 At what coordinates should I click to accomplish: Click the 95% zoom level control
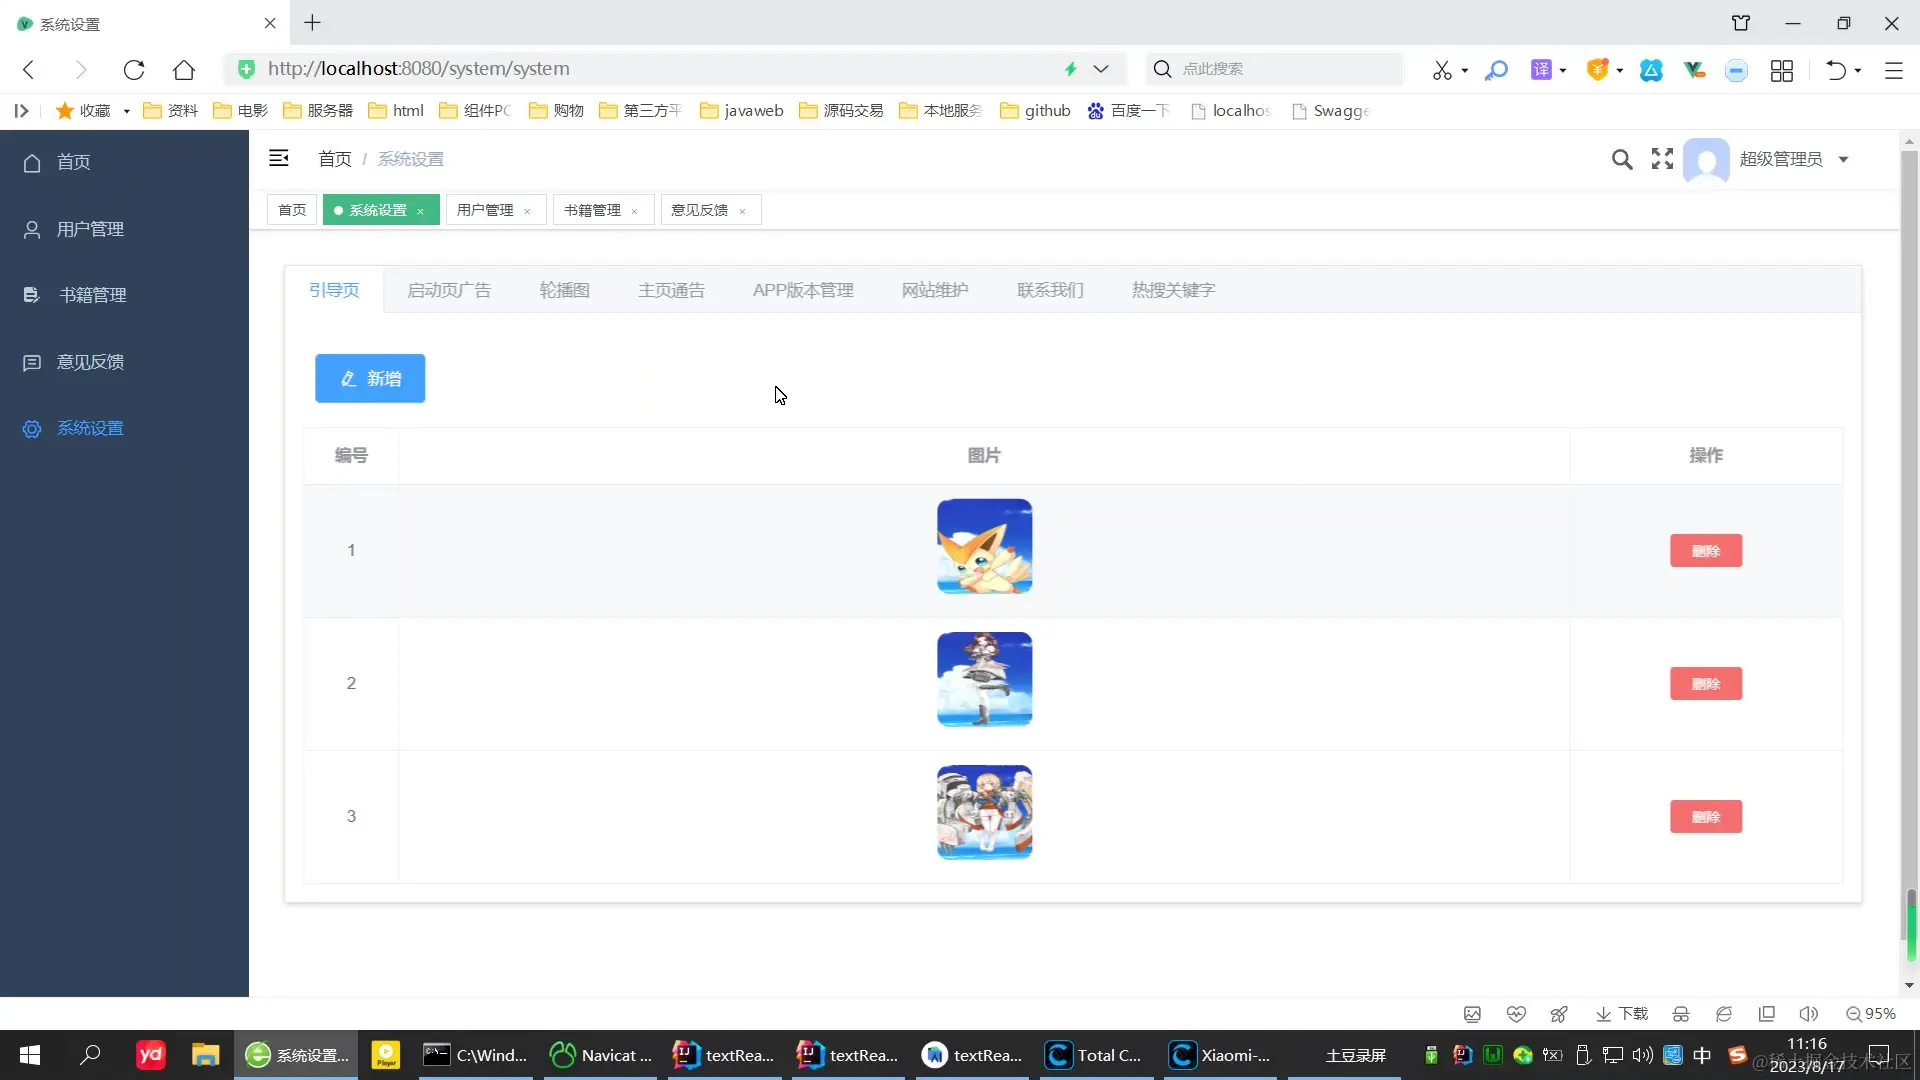[1870, 1014]
